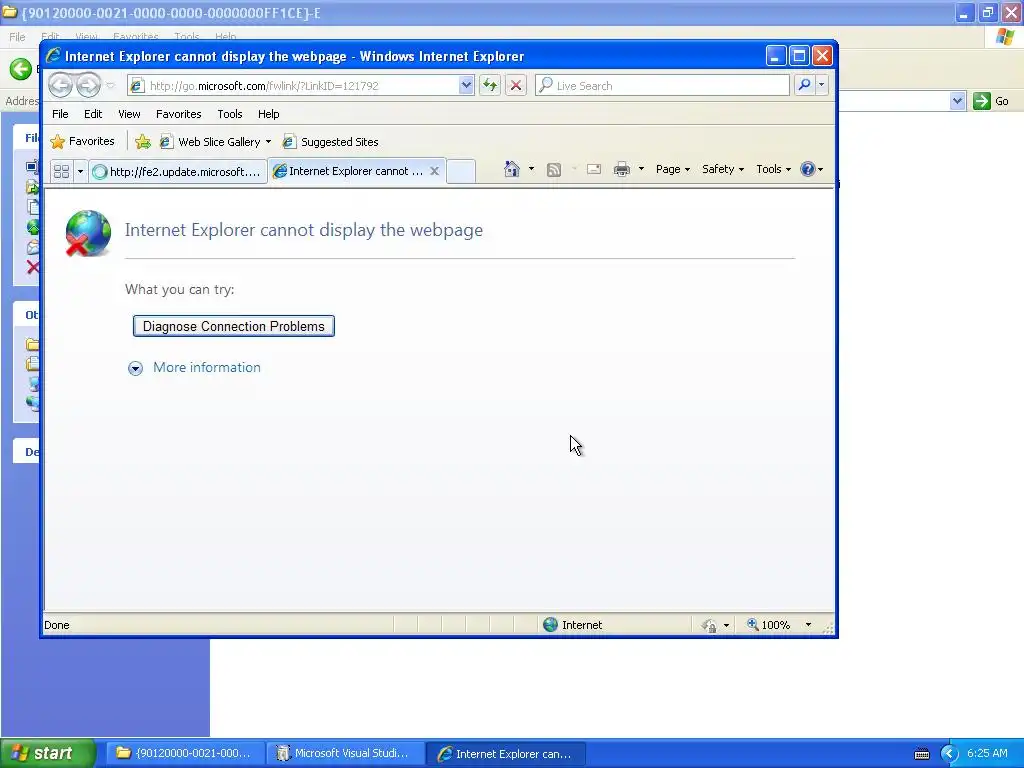Expand Explorer window address dropdown arrow

[x=957, y=101]
